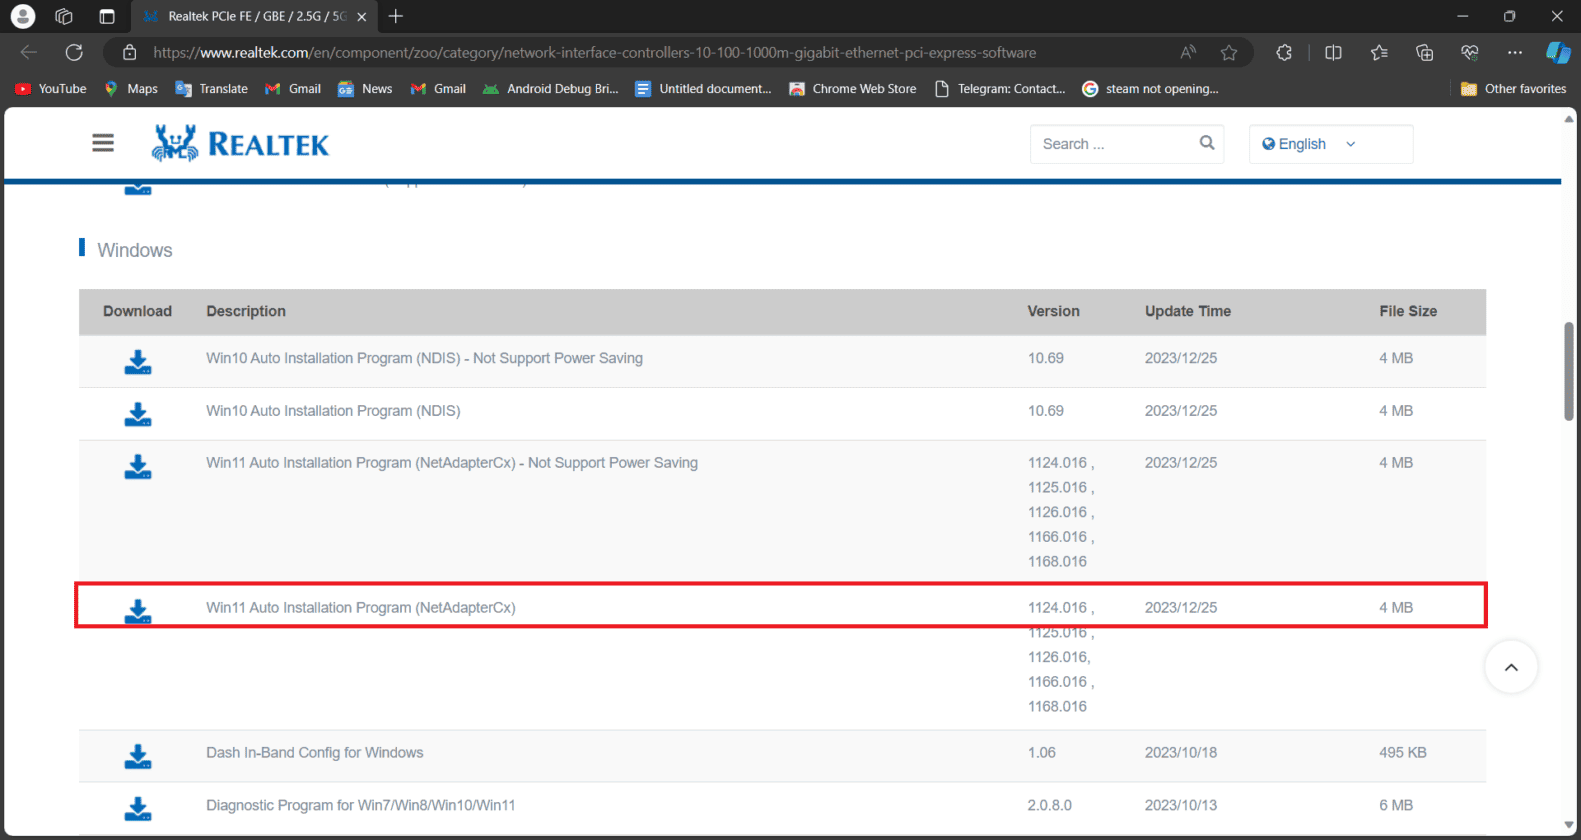Open a new browser tab
Image resolution: width=1581 pixels, height=840 pixels.
pos(396,16)
